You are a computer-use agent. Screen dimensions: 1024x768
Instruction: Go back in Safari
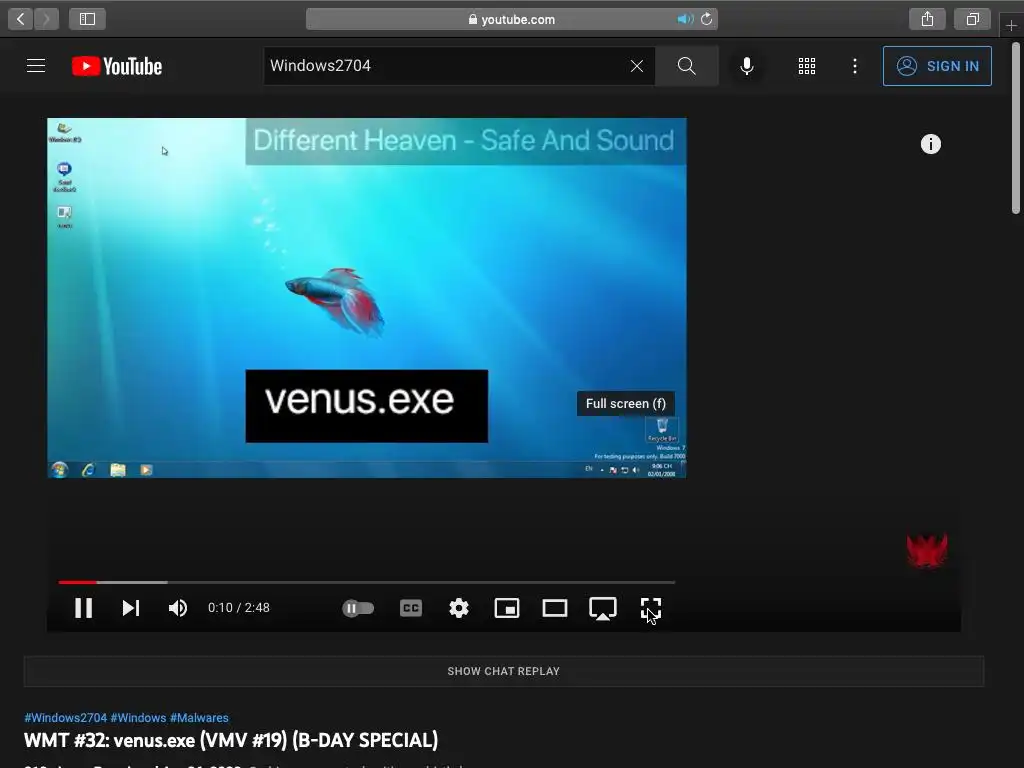[20, 19]
